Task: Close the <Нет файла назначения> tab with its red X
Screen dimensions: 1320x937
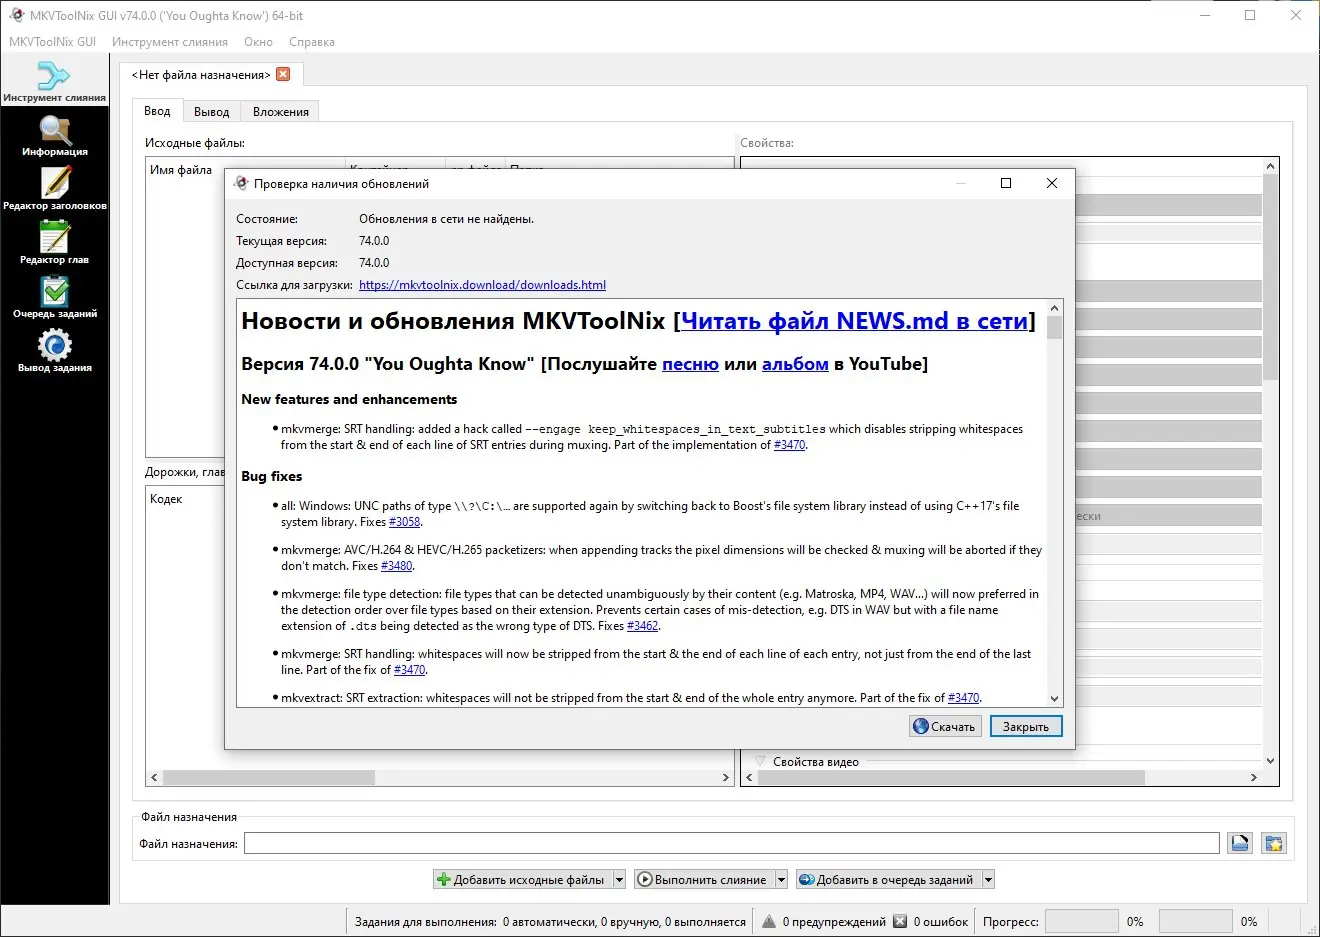Action: pos(283,74)
